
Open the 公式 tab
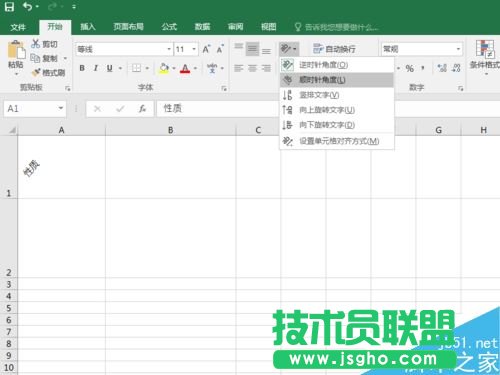[x=169, y=27]
